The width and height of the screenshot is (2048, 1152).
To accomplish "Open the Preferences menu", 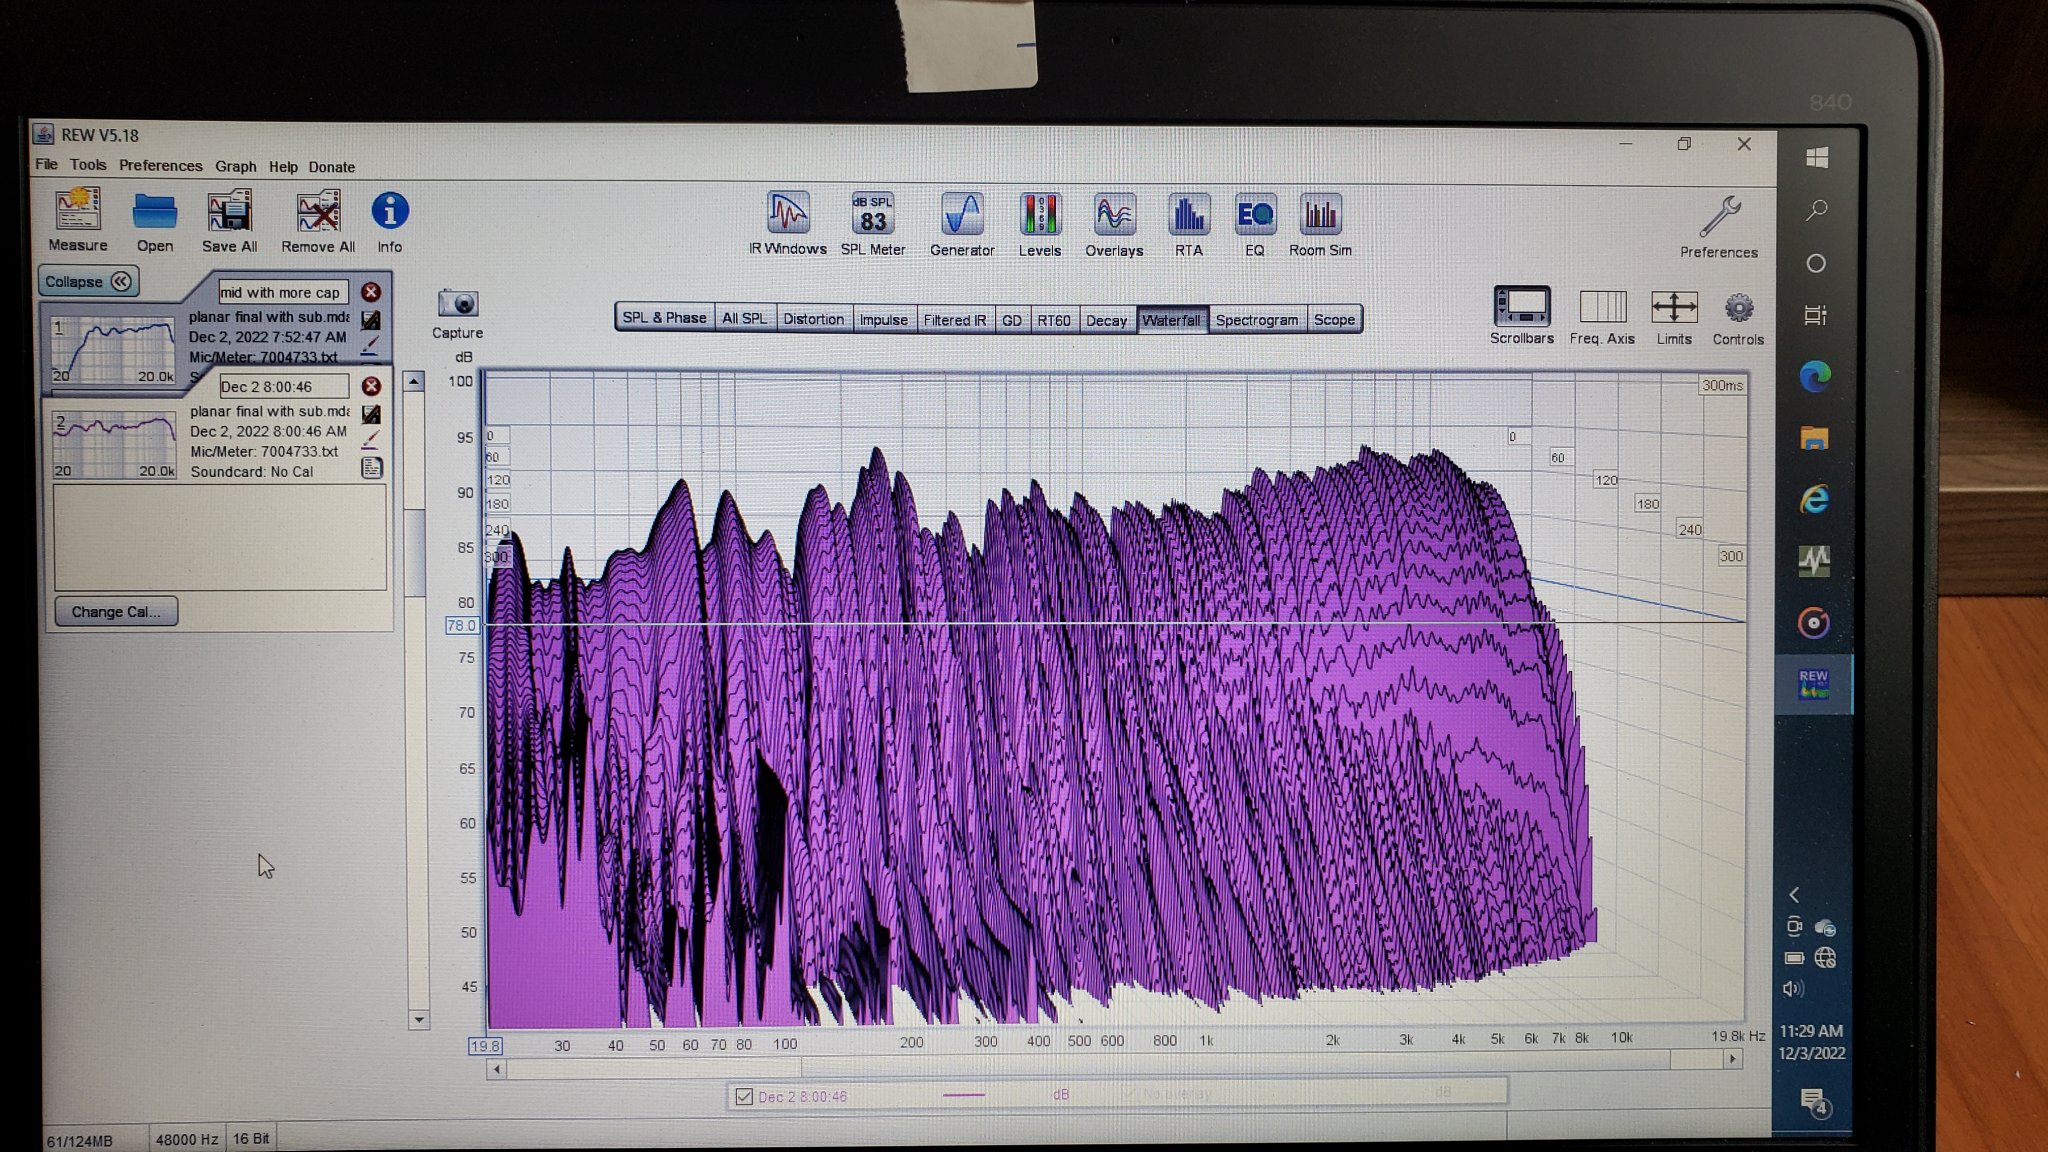I will pos(160,166).
